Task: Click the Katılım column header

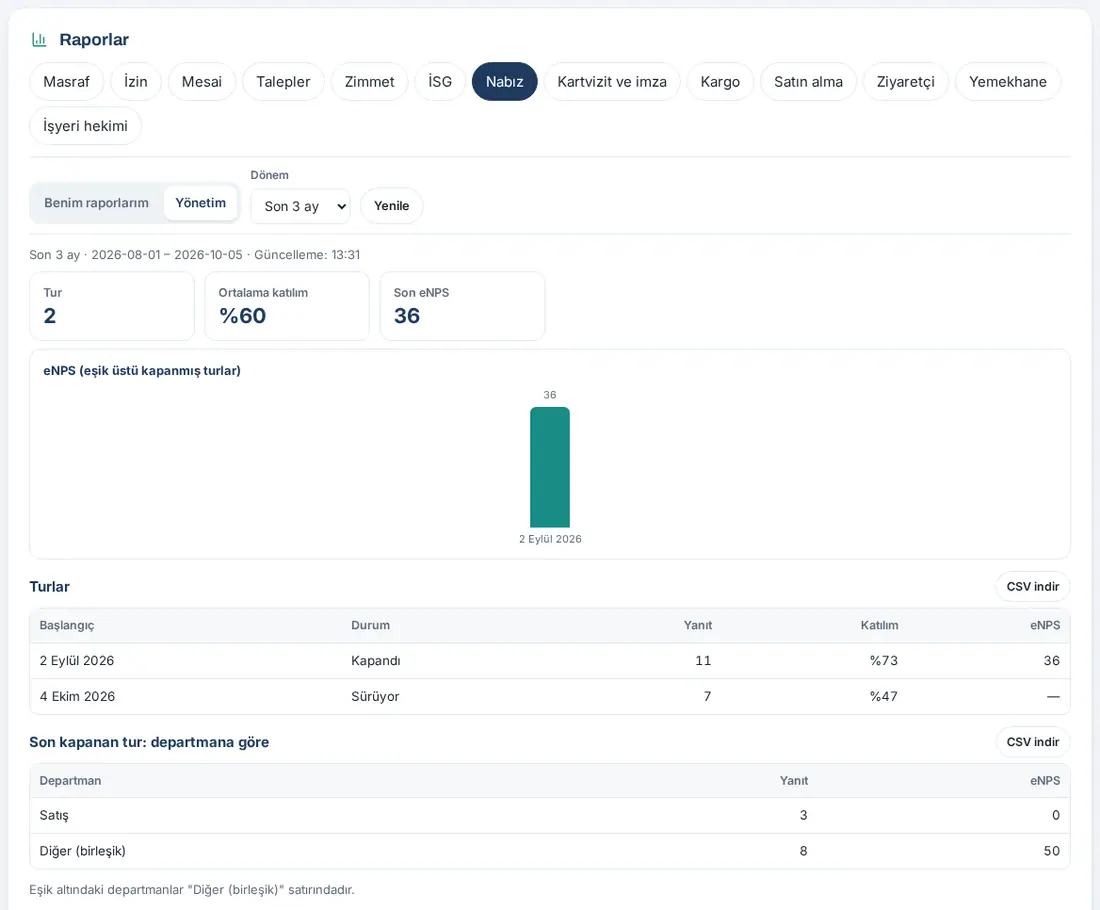Action: pyautogui.click(x=880, y=625)
